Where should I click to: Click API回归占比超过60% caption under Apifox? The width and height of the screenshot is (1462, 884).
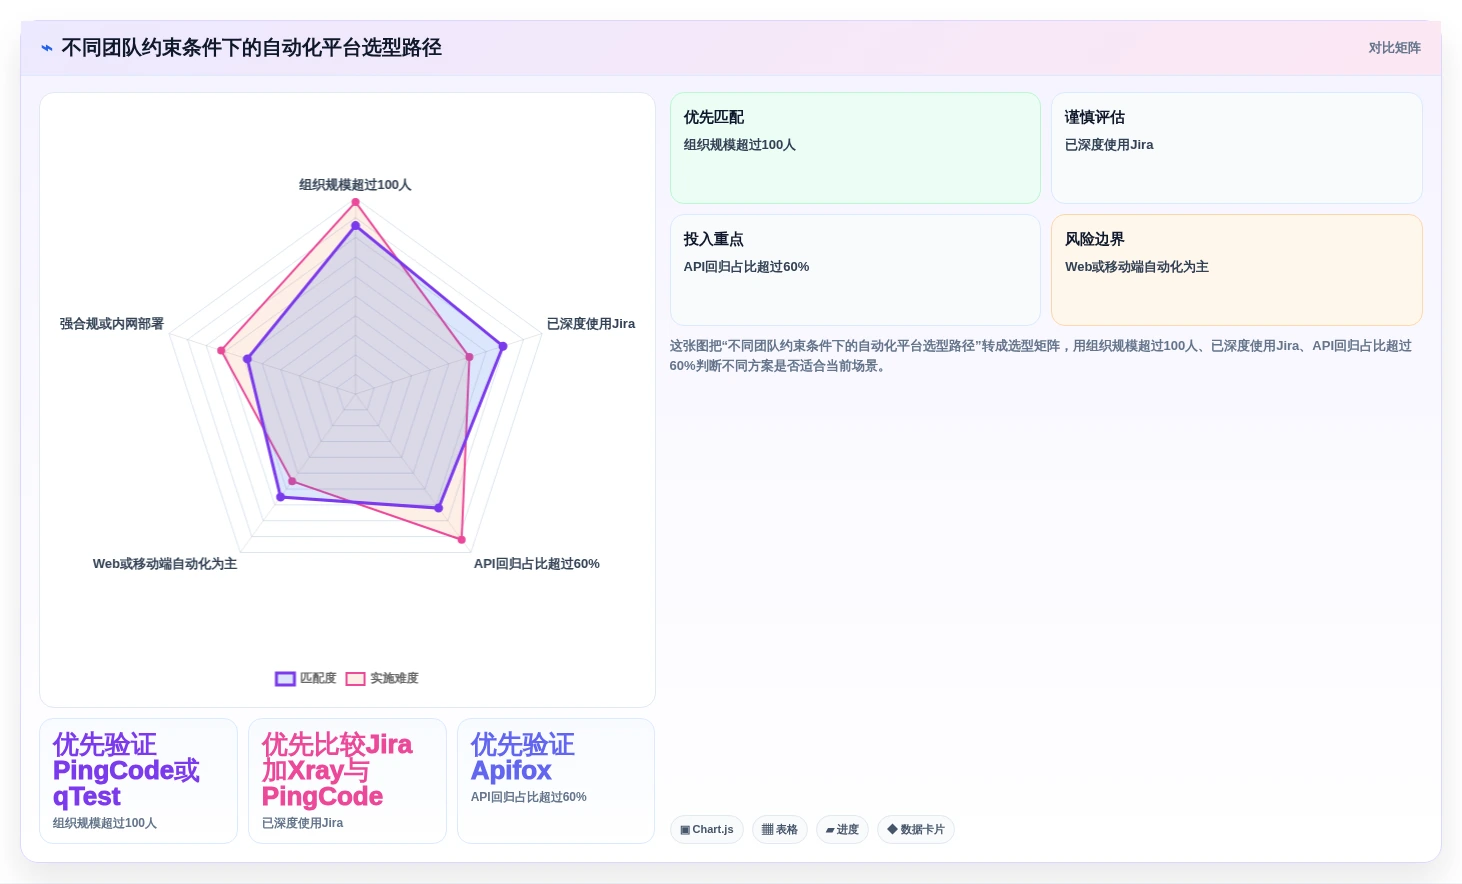(529, 797)
